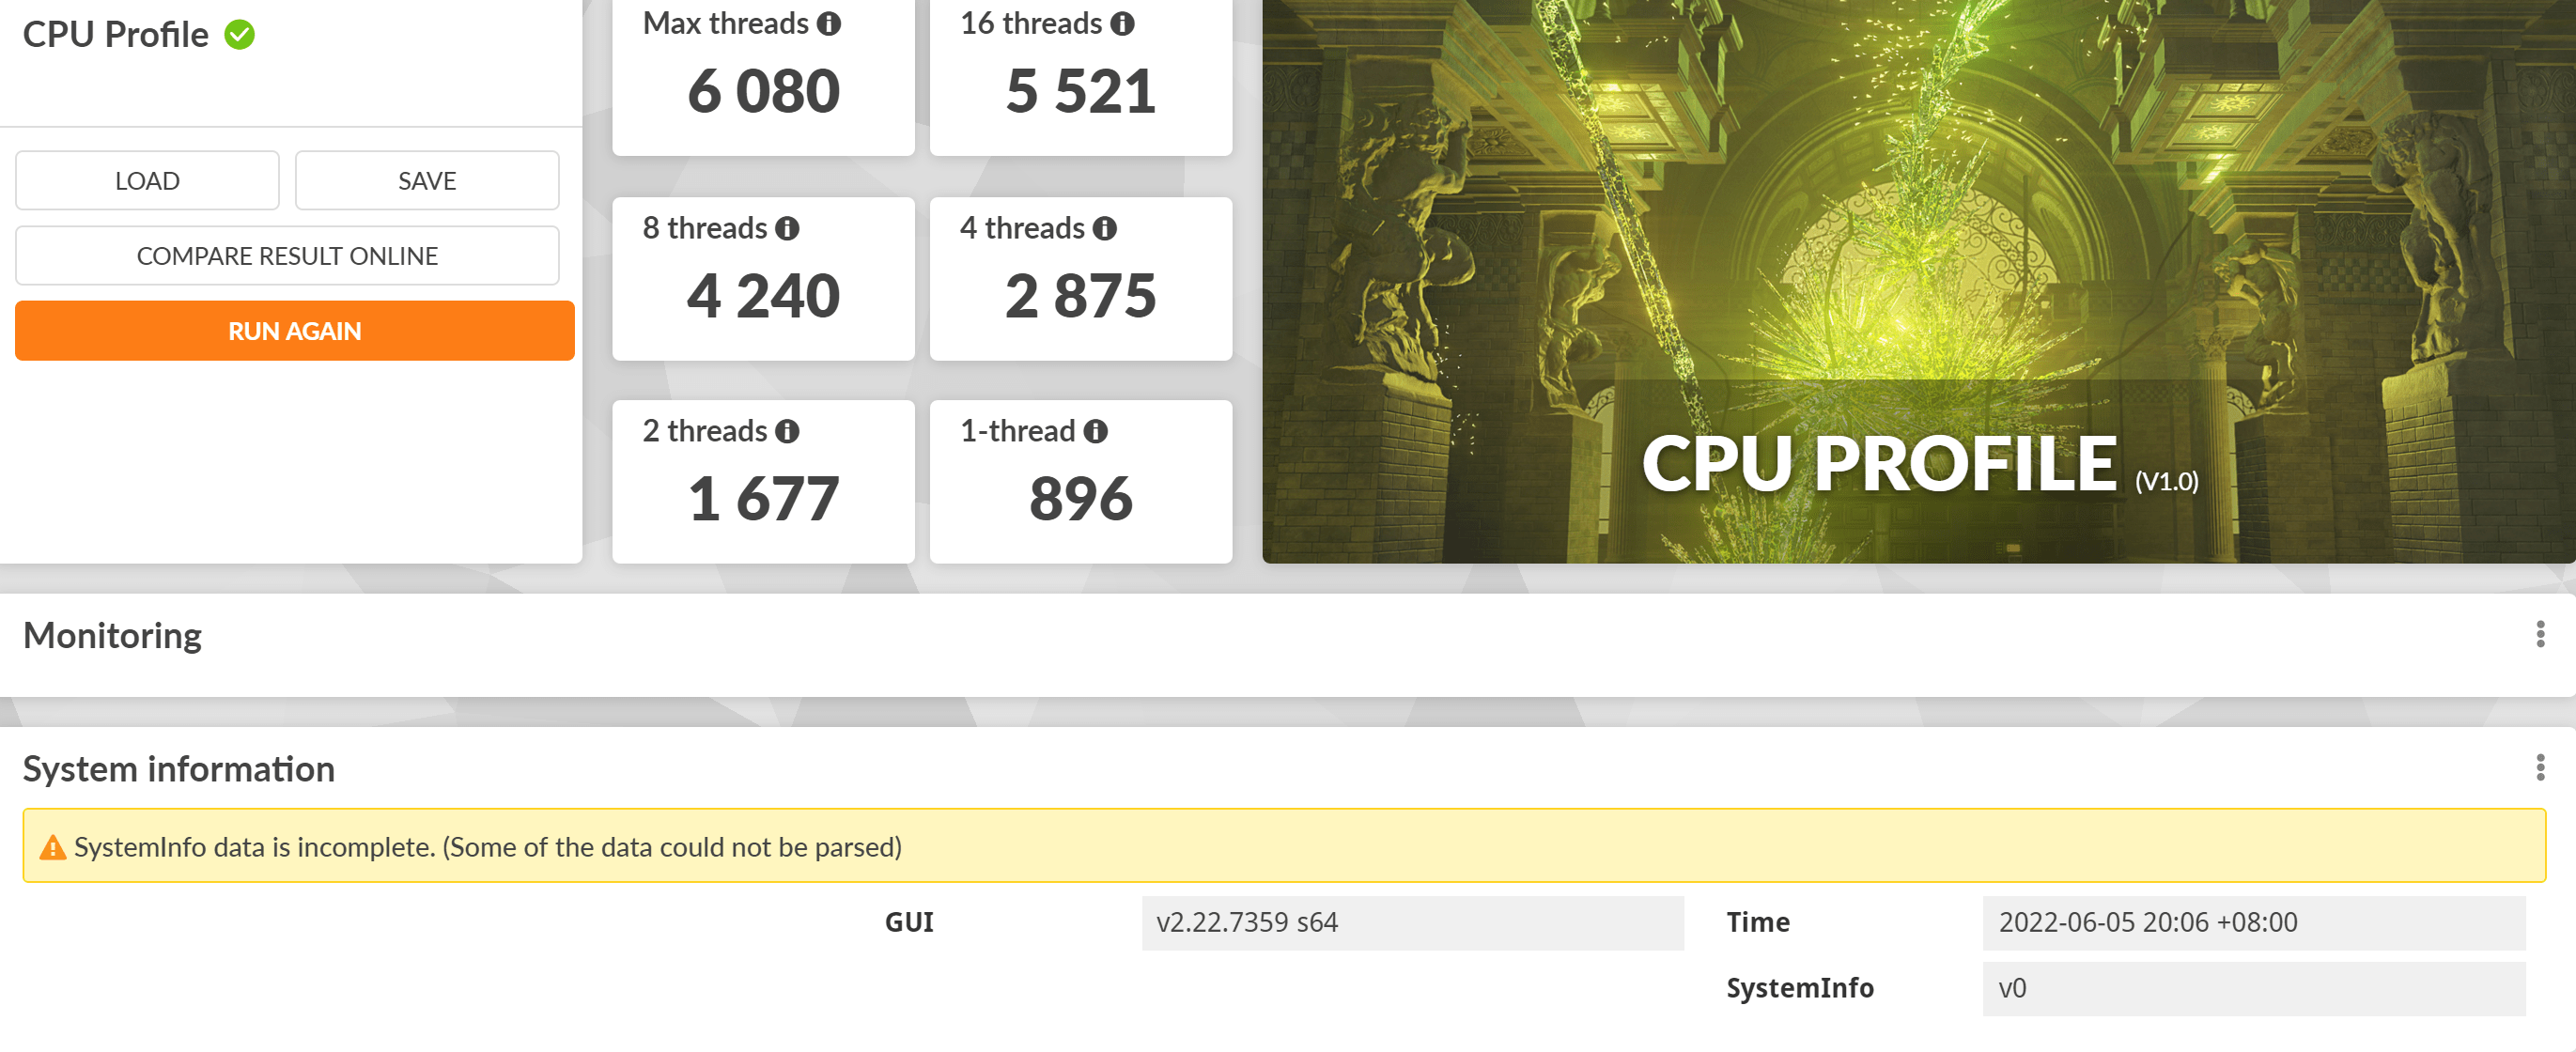This screenshot has width=2576, height=1052.
Task: Click 16 threads score 5 521
Action: (x=1081, y=92)
